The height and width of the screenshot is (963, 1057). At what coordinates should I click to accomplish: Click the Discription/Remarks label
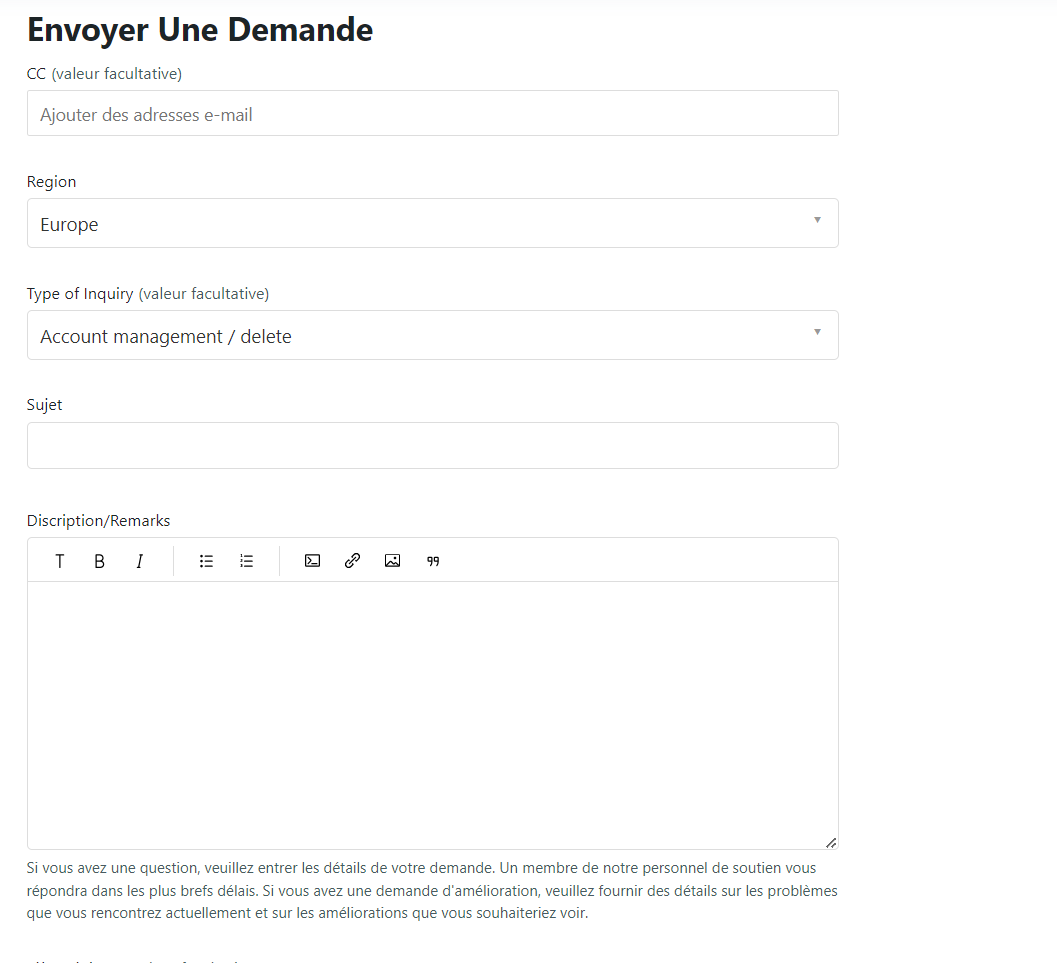coord(98,520)
